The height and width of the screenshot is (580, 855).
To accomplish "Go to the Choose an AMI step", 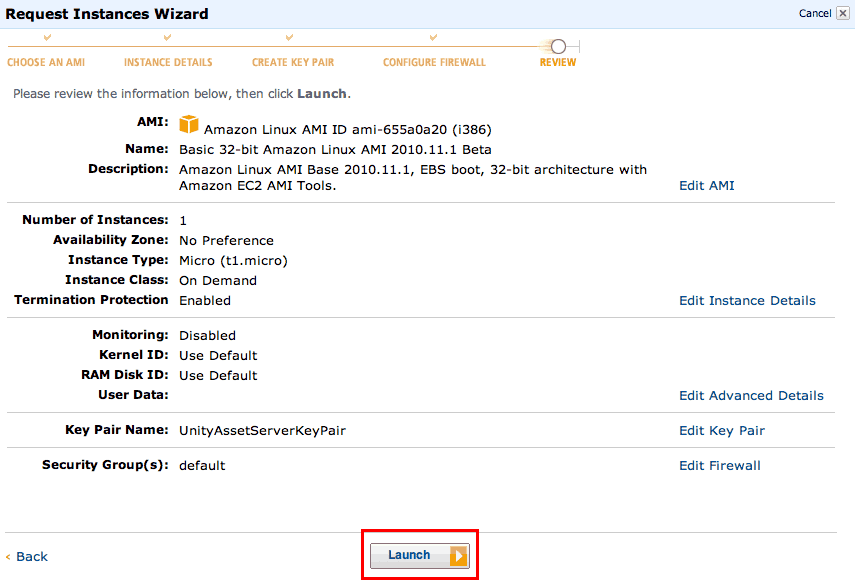I will pos(47,62).
